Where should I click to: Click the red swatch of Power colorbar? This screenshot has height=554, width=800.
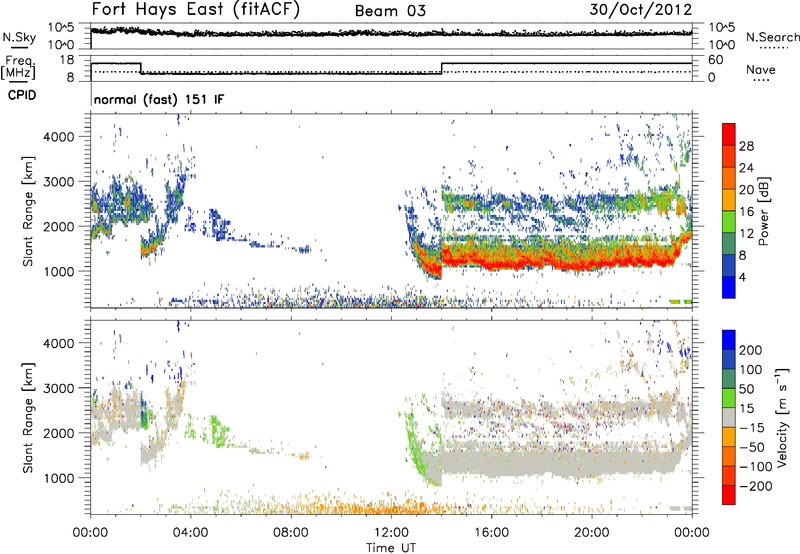click(729, 135)
